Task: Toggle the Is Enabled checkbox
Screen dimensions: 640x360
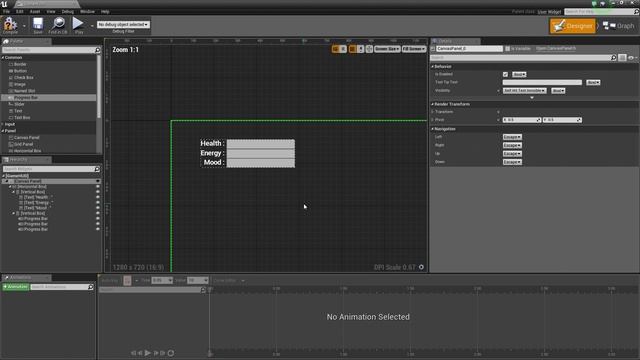Action: point(505,74)
